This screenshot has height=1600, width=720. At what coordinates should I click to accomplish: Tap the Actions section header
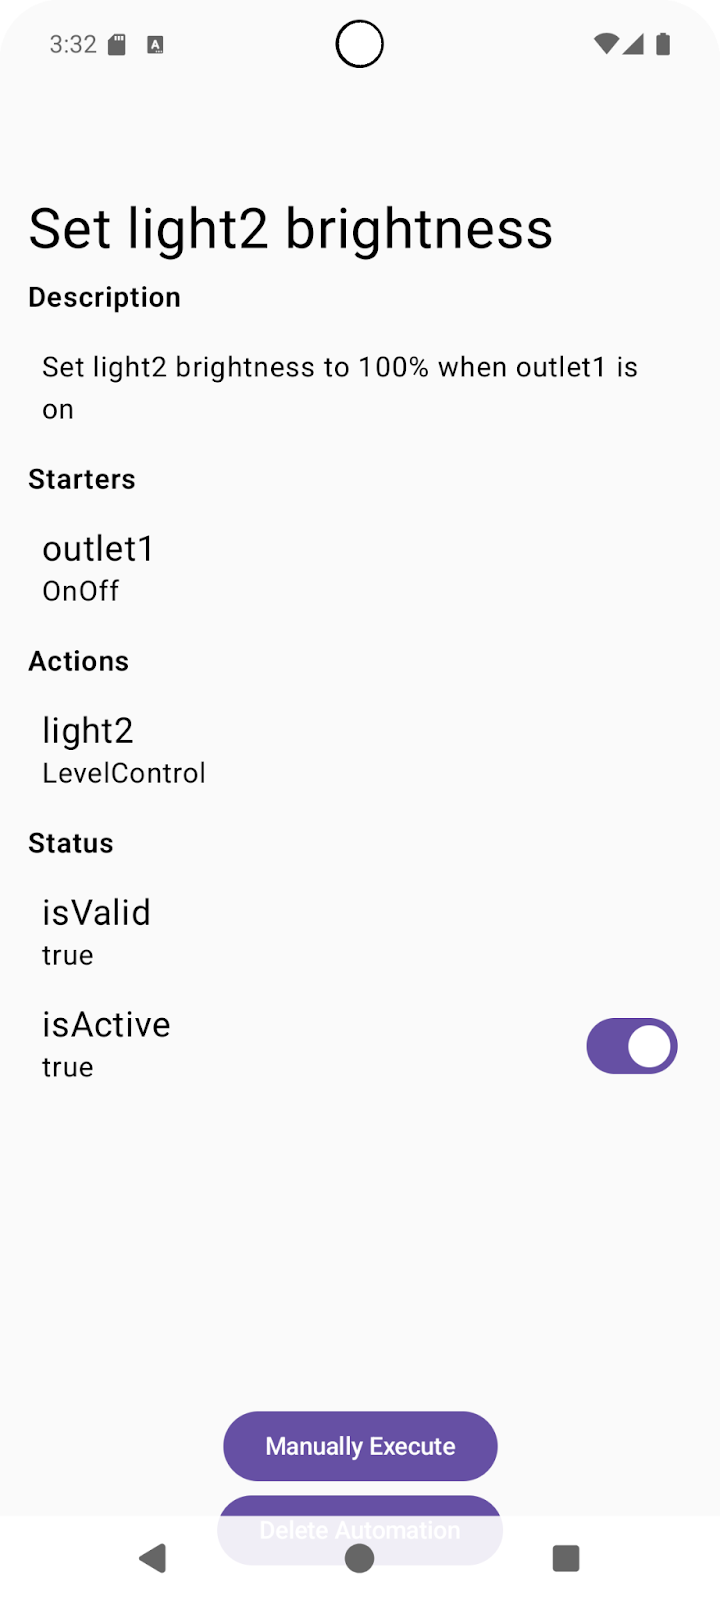pyautogui.click(x=79, y=661)
